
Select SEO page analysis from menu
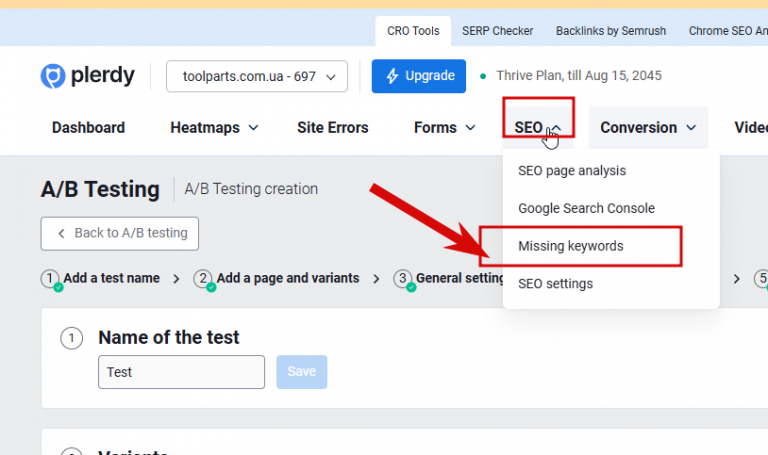click(572, 170)
